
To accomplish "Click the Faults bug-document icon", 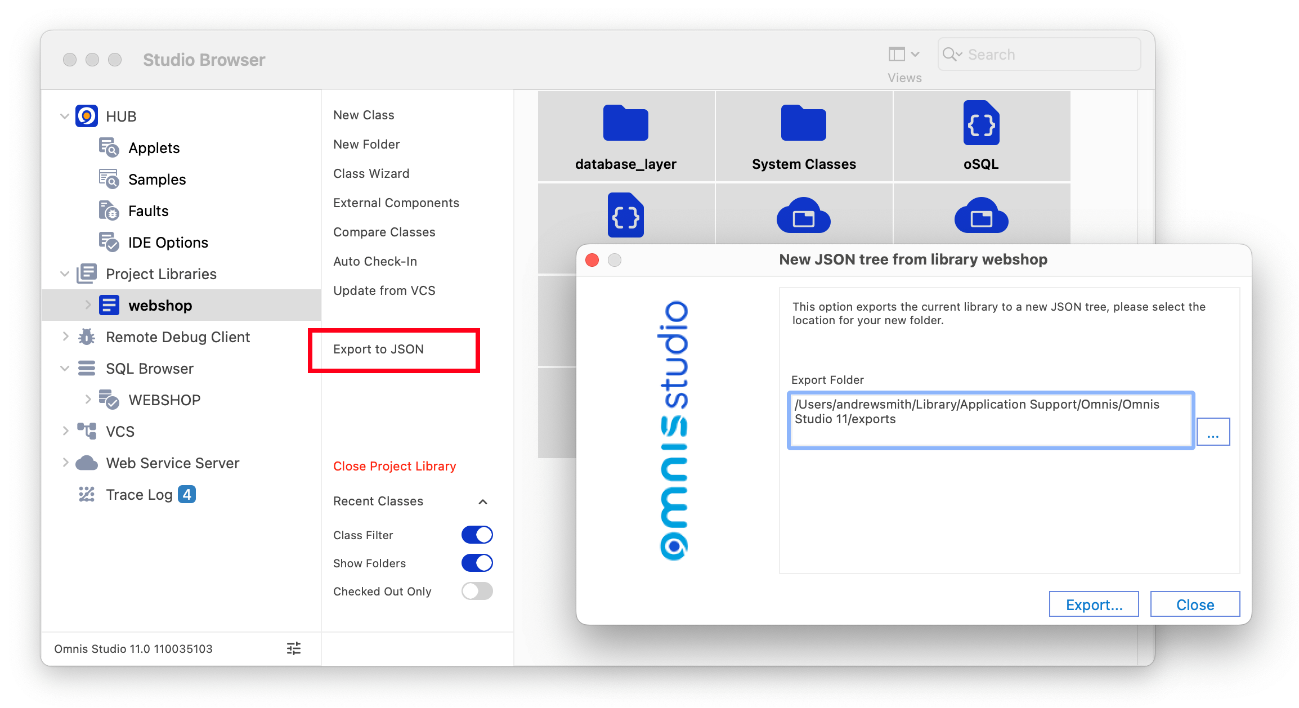I will pyautogui.click(x=109, y=211).
